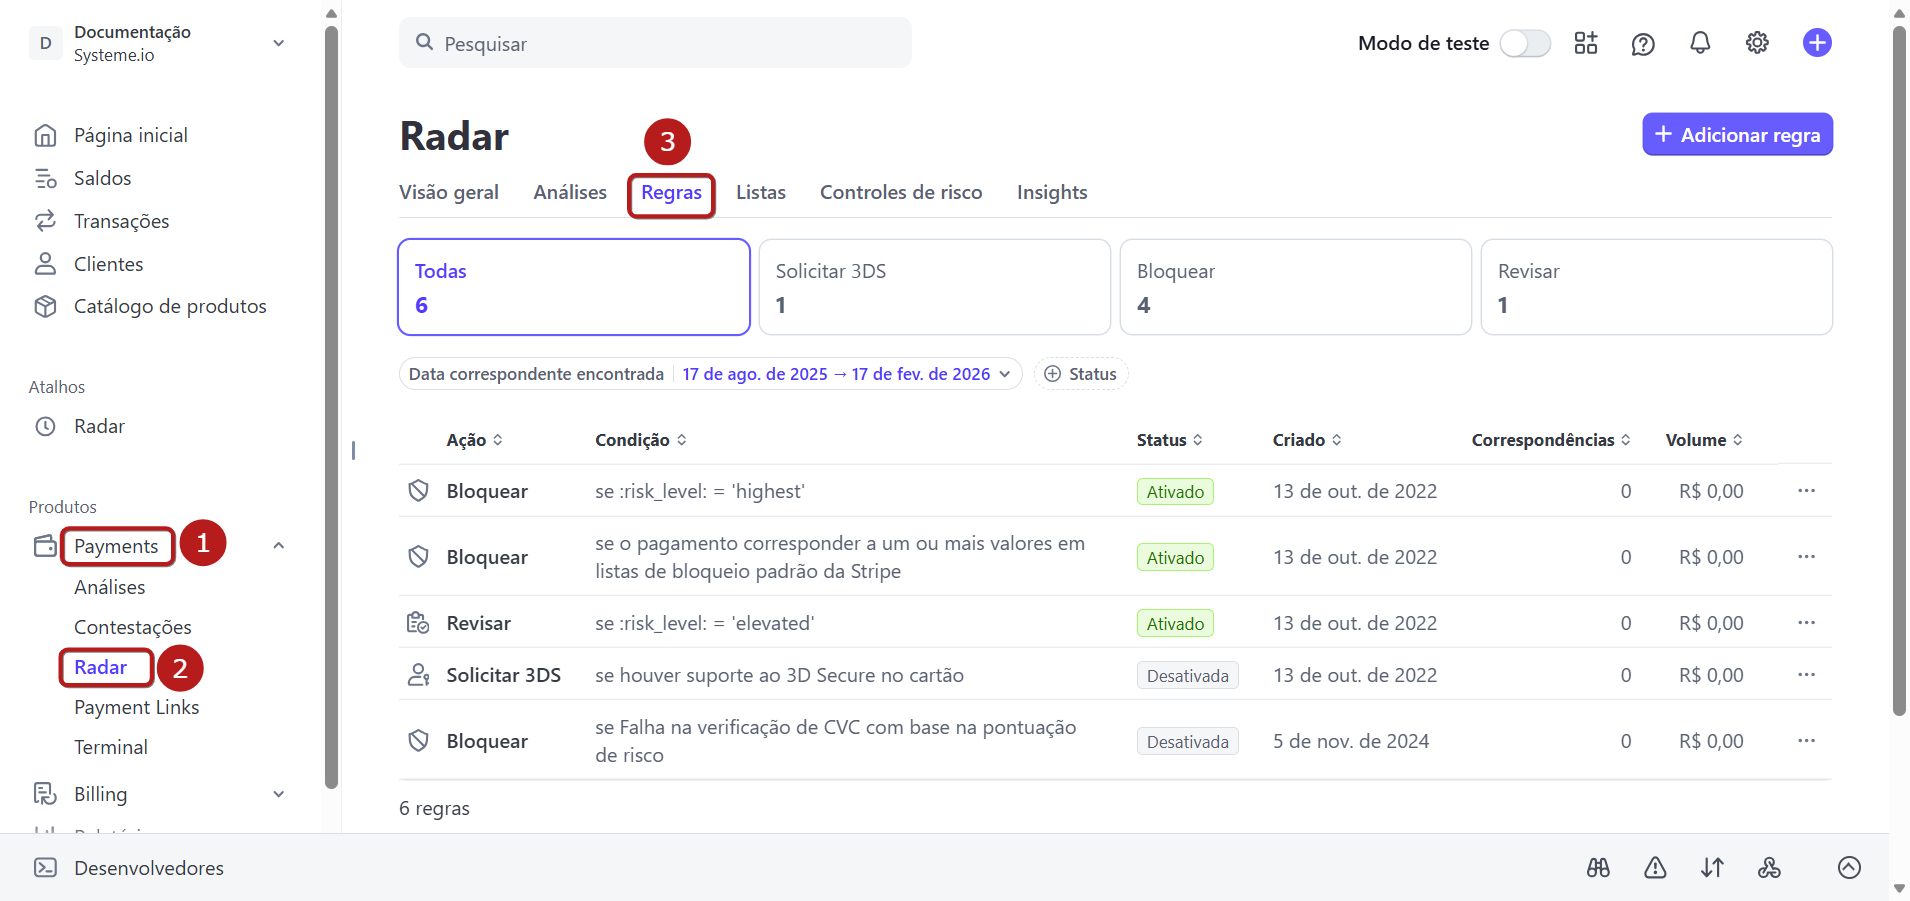Toggle Modo de teste switch
1910x901 pixels.
[x=1525, y=43]
